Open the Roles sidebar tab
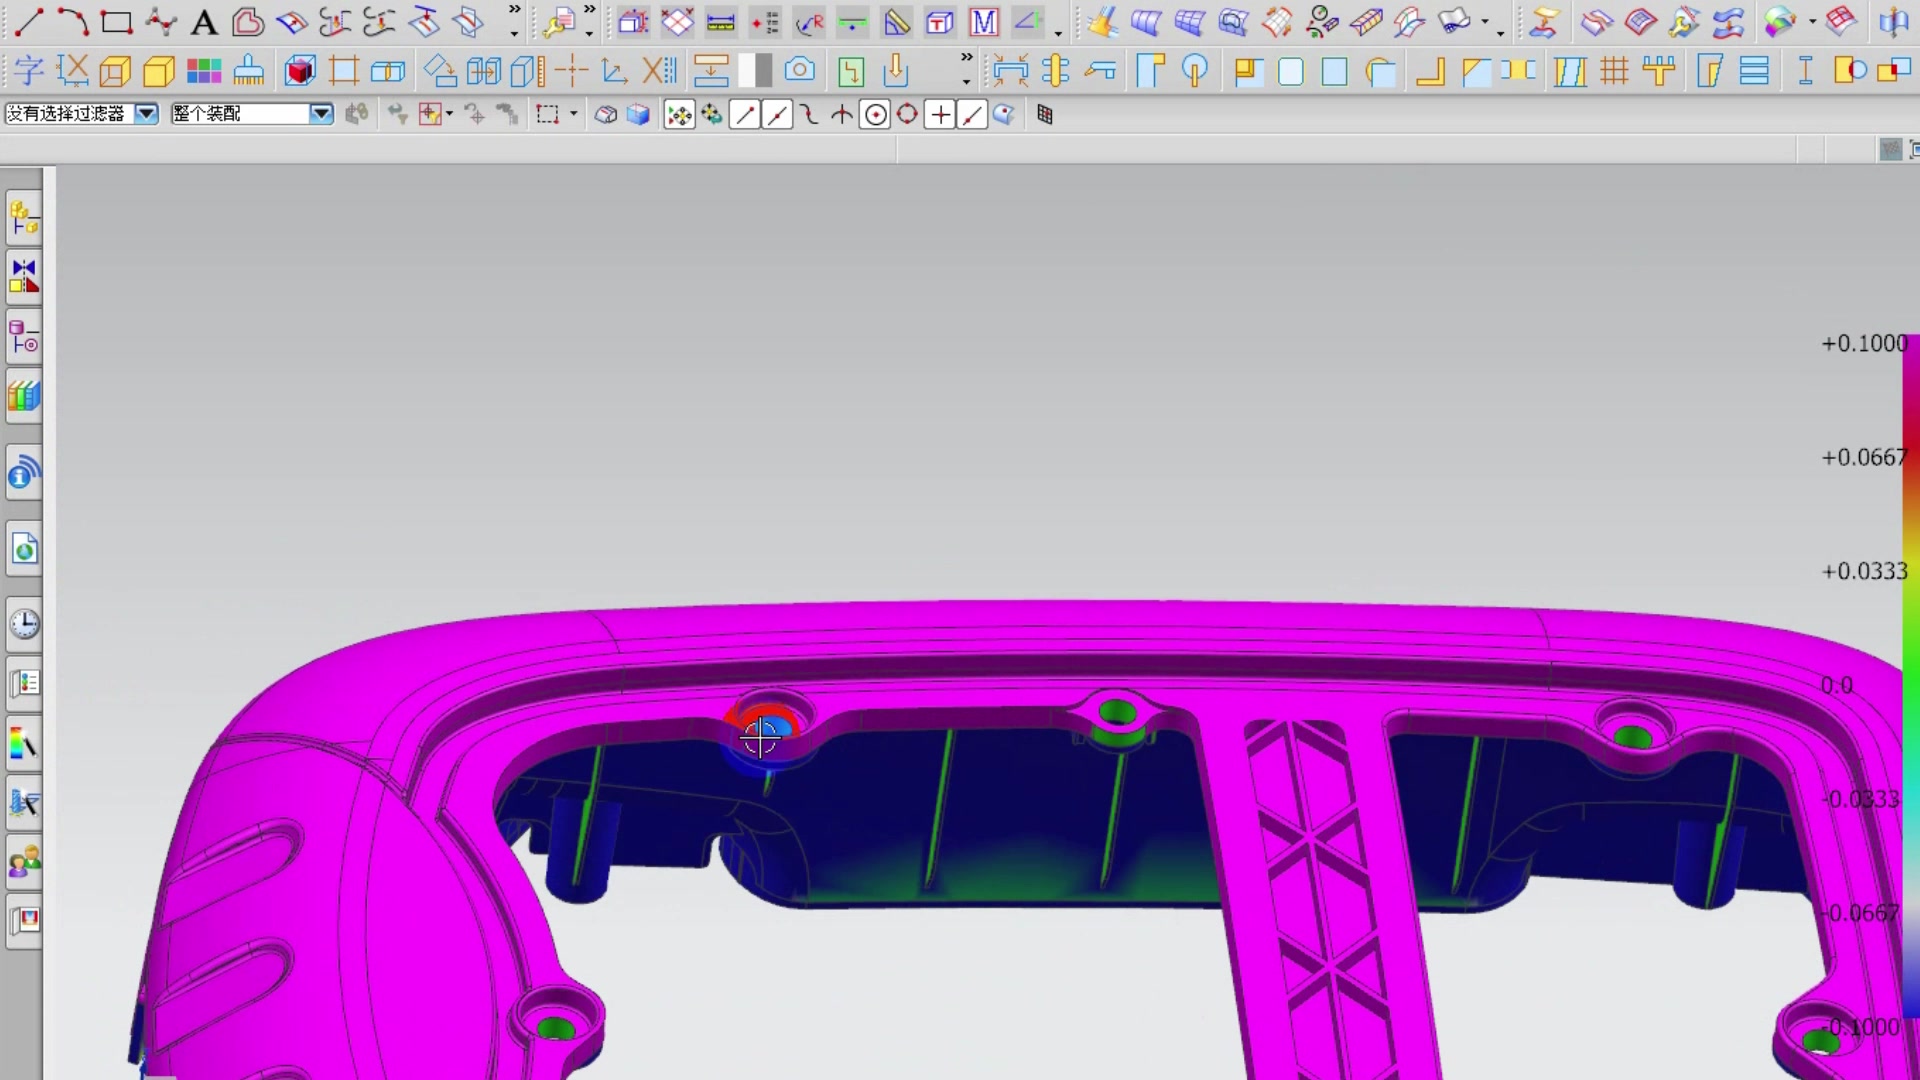 24,861
